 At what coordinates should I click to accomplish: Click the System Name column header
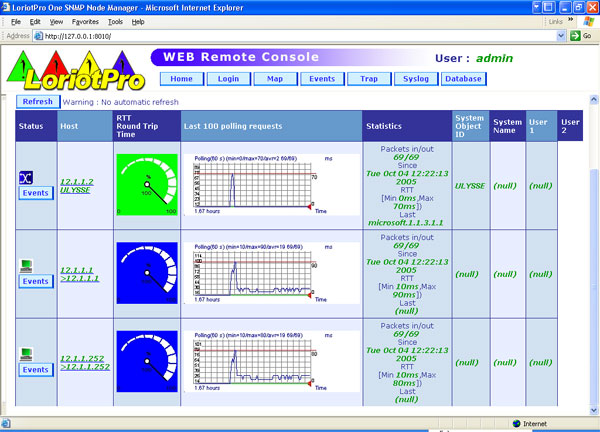pos(507,126)
